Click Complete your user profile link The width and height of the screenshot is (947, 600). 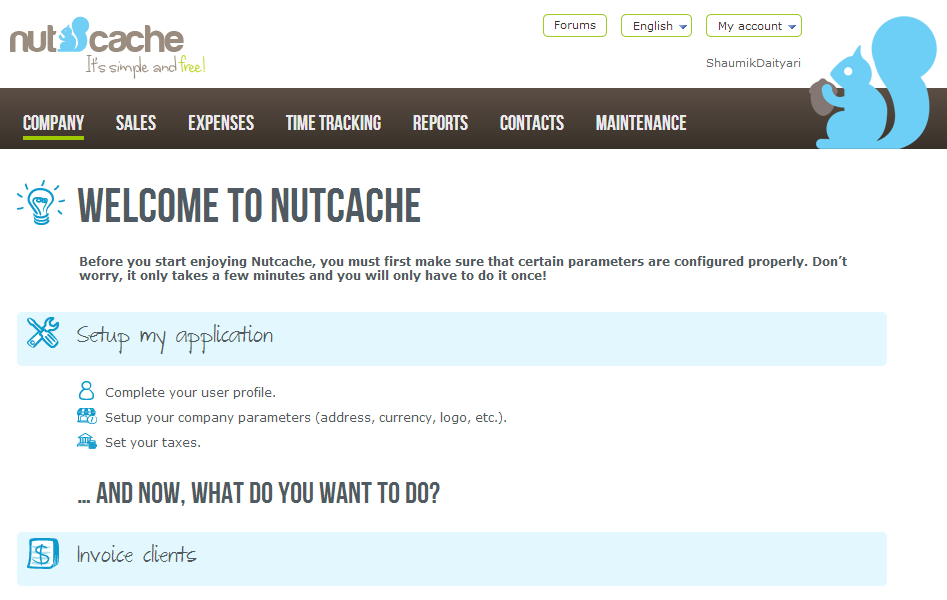tap(190, 393)
